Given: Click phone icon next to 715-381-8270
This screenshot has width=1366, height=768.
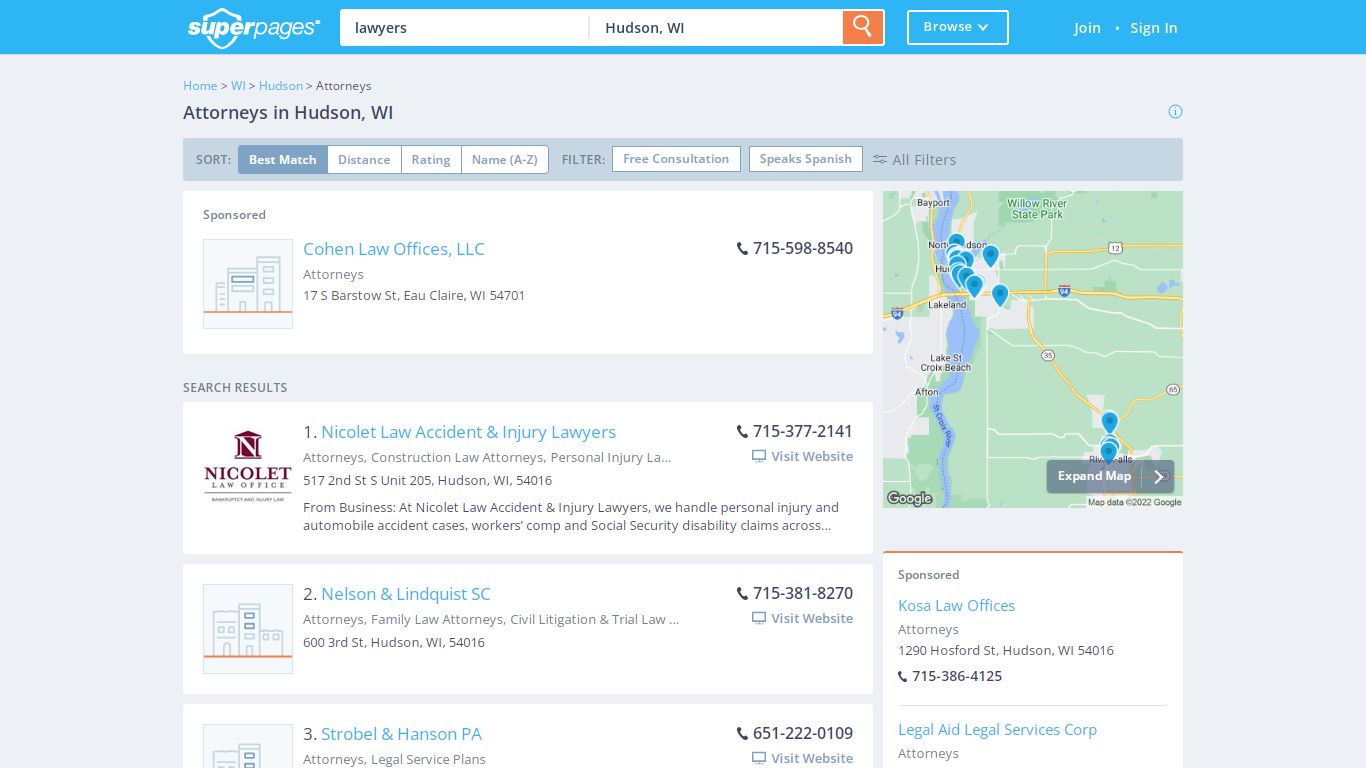Looking at the screenshot, I should click(x=742, y=594).
